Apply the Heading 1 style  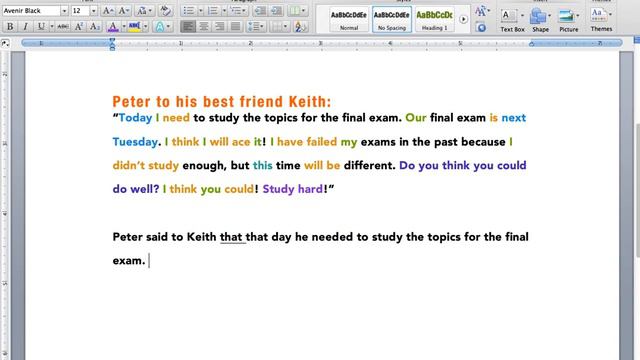point(434,20)
